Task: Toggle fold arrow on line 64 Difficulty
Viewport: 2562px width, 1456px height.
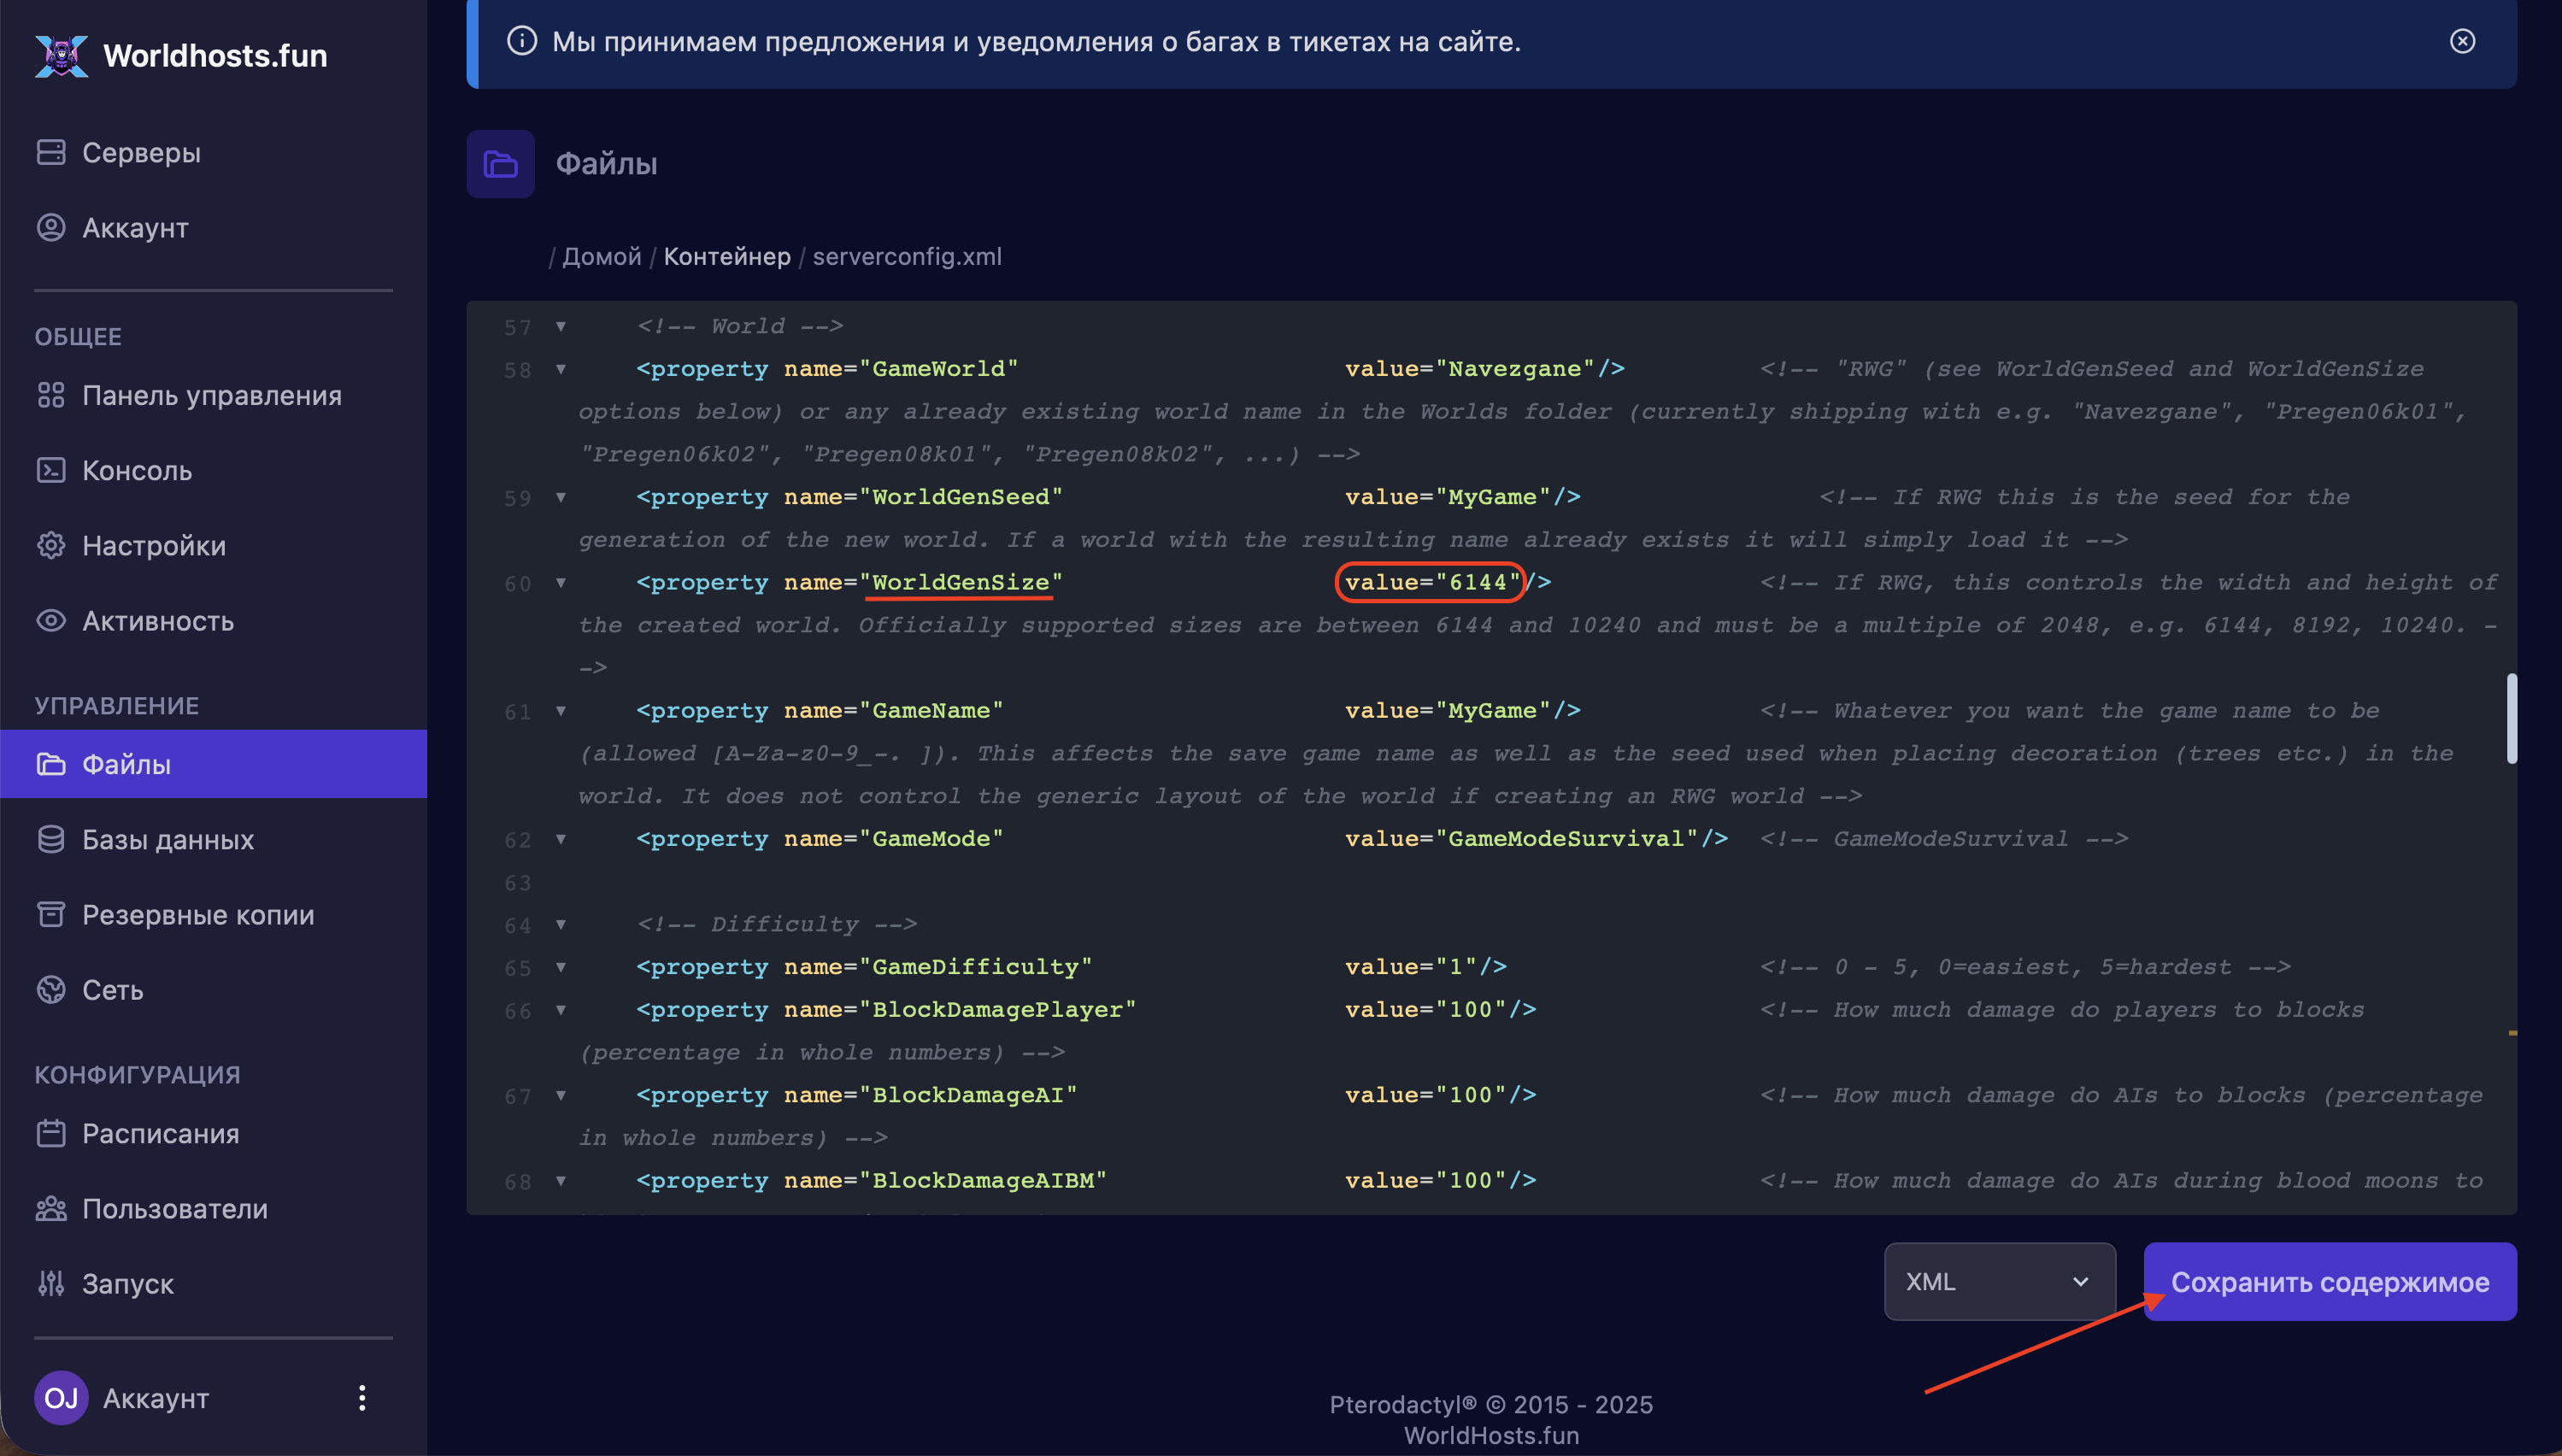Action: (561, 924)
